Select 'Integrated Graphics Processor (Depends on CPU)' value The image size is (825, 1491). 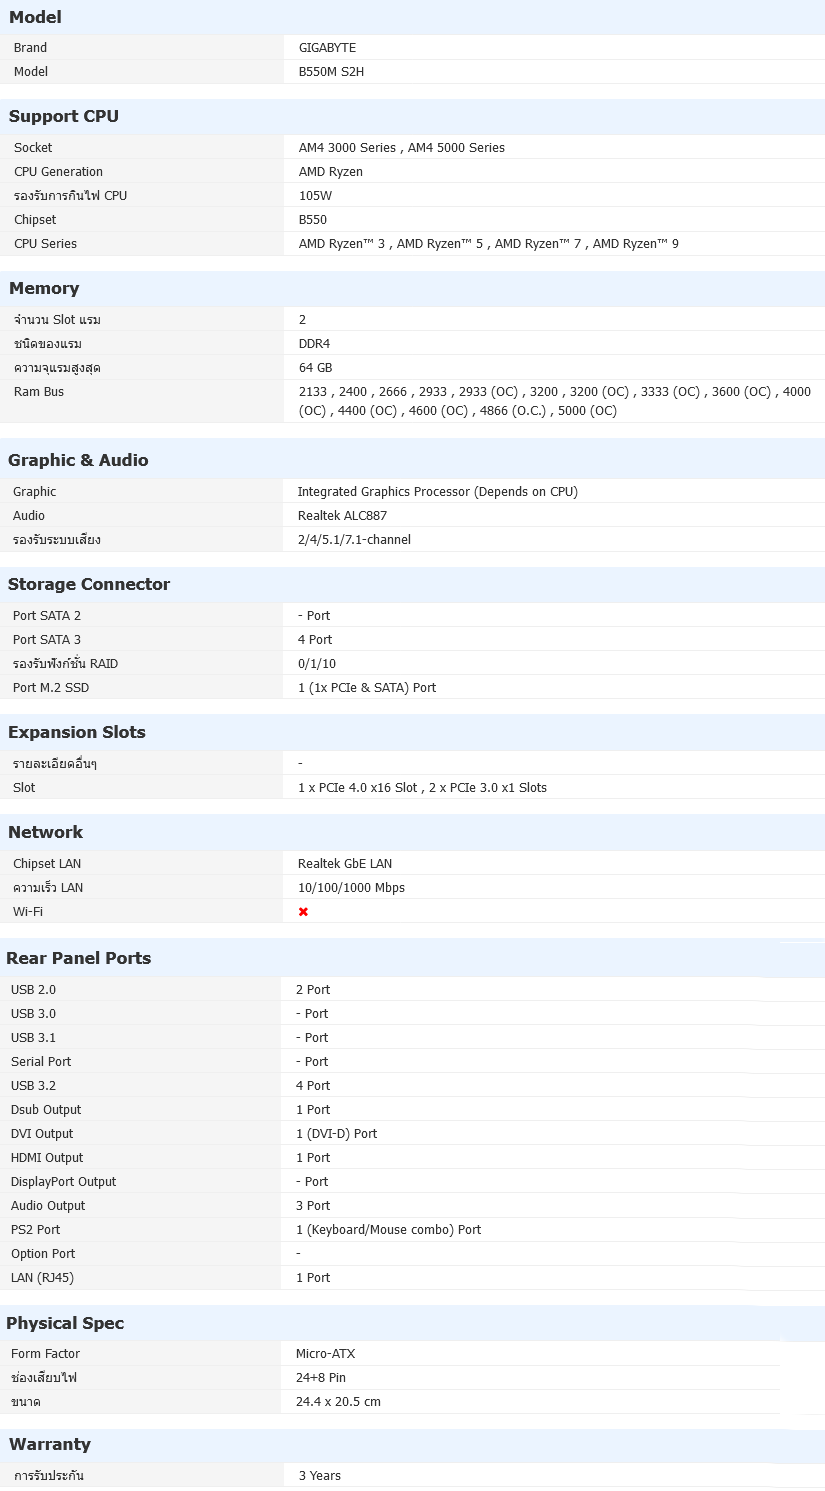pyautogui.click(x=438, y=492)
